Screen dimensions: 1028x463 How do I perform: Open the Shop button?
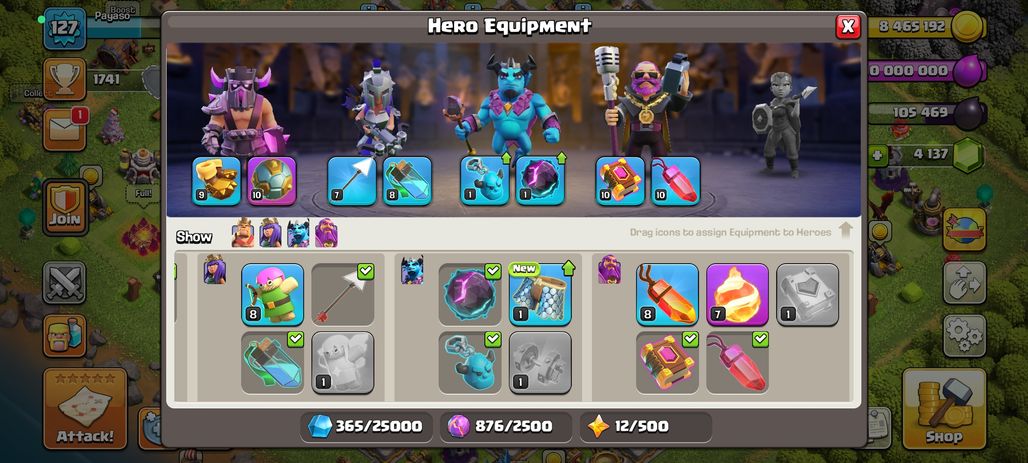(x=944, y=410)
